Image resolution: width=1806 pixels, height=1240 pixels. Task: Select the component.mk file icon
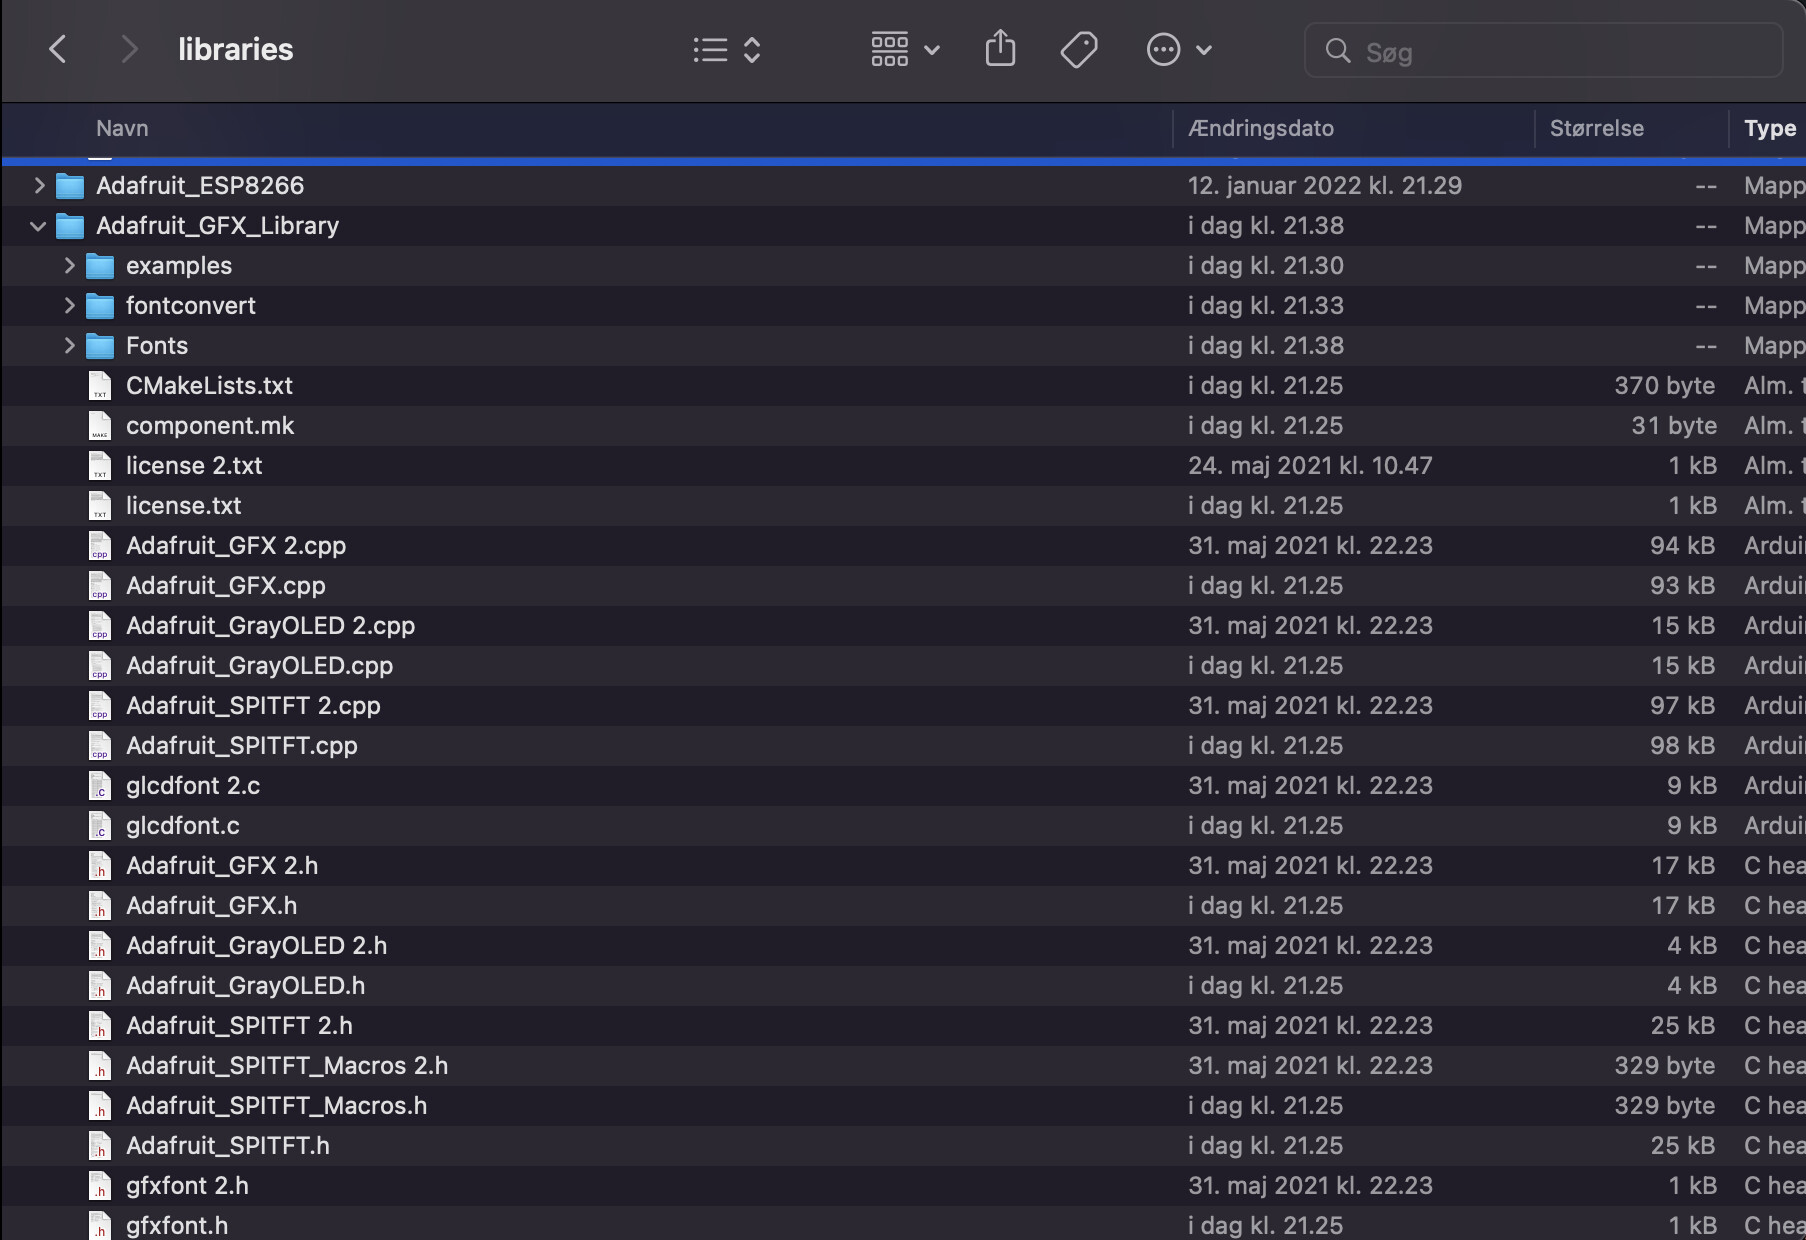click(100, 425)
